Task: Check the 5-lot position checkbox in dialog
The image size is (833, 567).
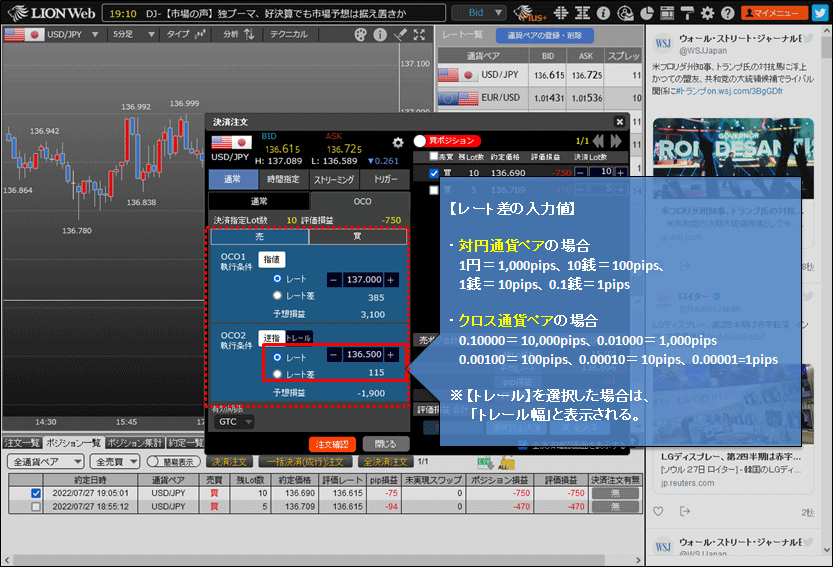Action: [434, 190]
